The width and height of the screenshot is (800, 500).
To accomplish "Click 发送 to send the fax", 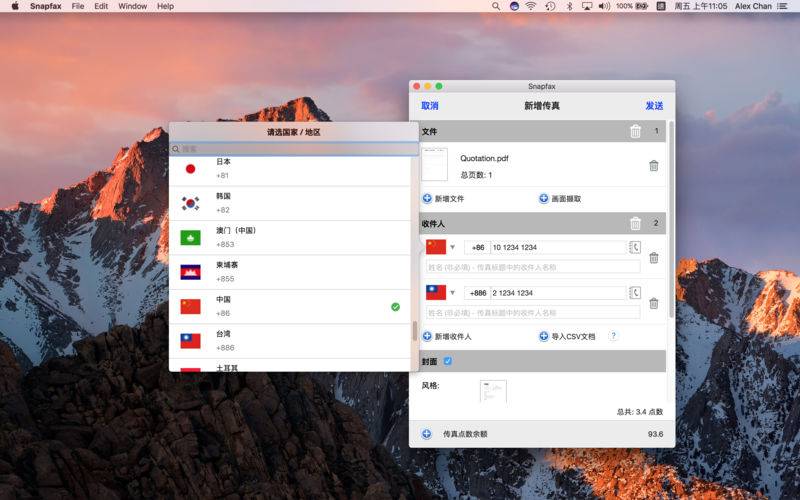I will pos(654,106).
